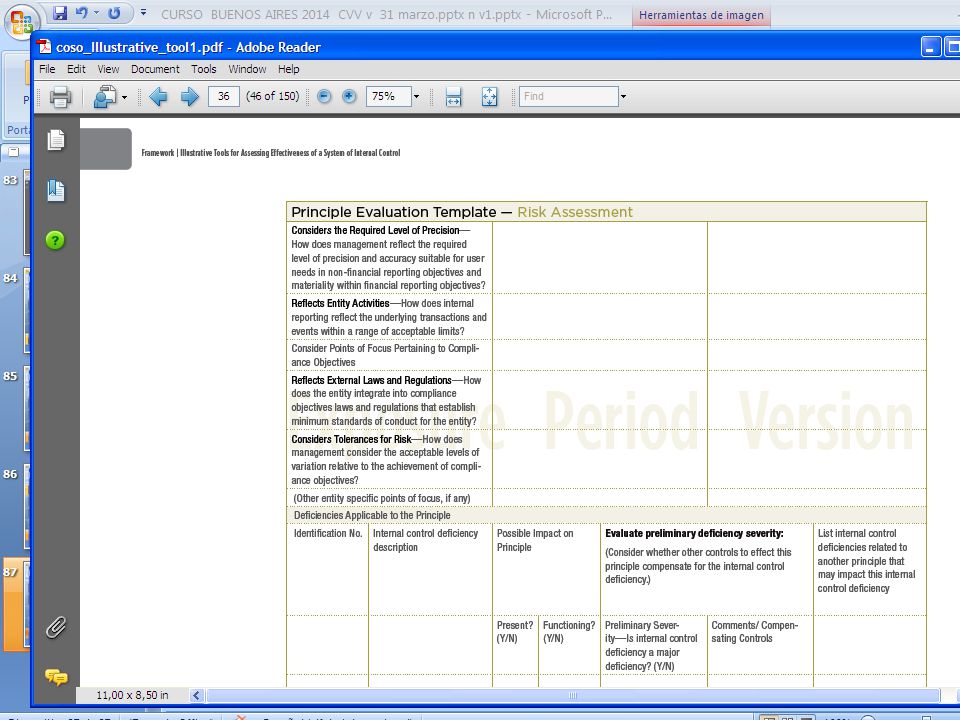The width and height of the screenshot is (960, 720).
Task: Click the fit one full page icon
Action: [490, 97]
